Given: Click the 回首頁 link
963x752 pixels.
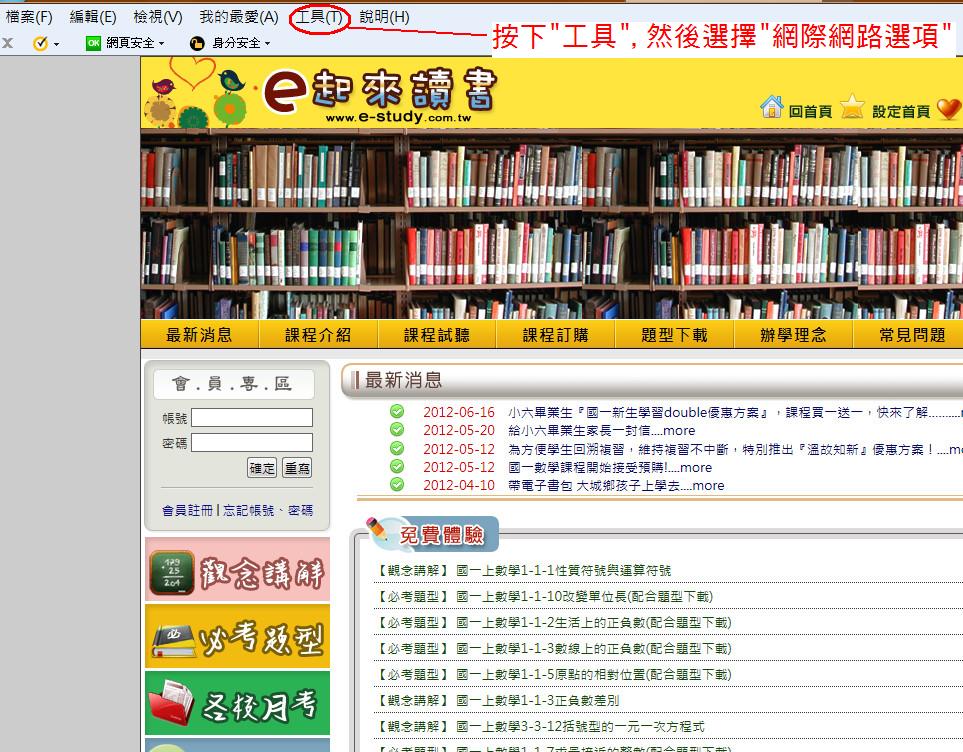Looking at the screenshot, I should [810, 111].
